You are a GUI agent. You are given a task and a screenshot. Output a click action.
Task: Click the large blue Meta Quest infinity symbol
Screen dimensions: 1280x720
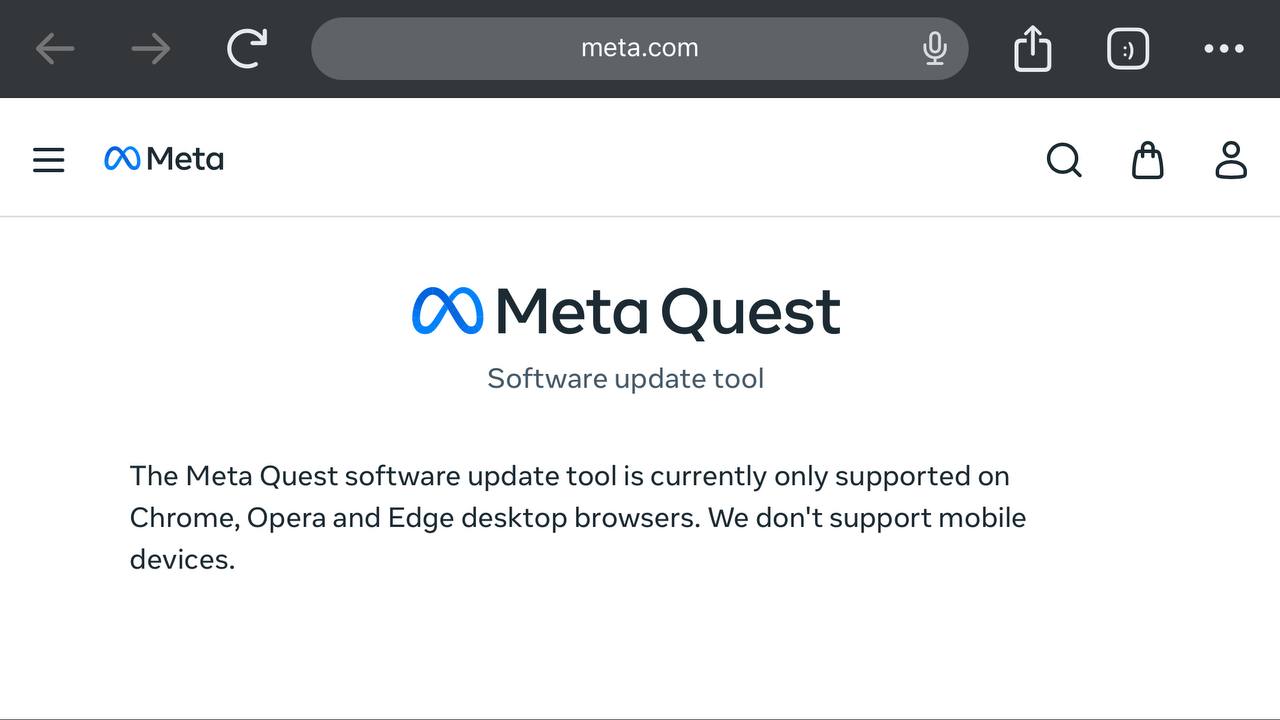point(447,311)
